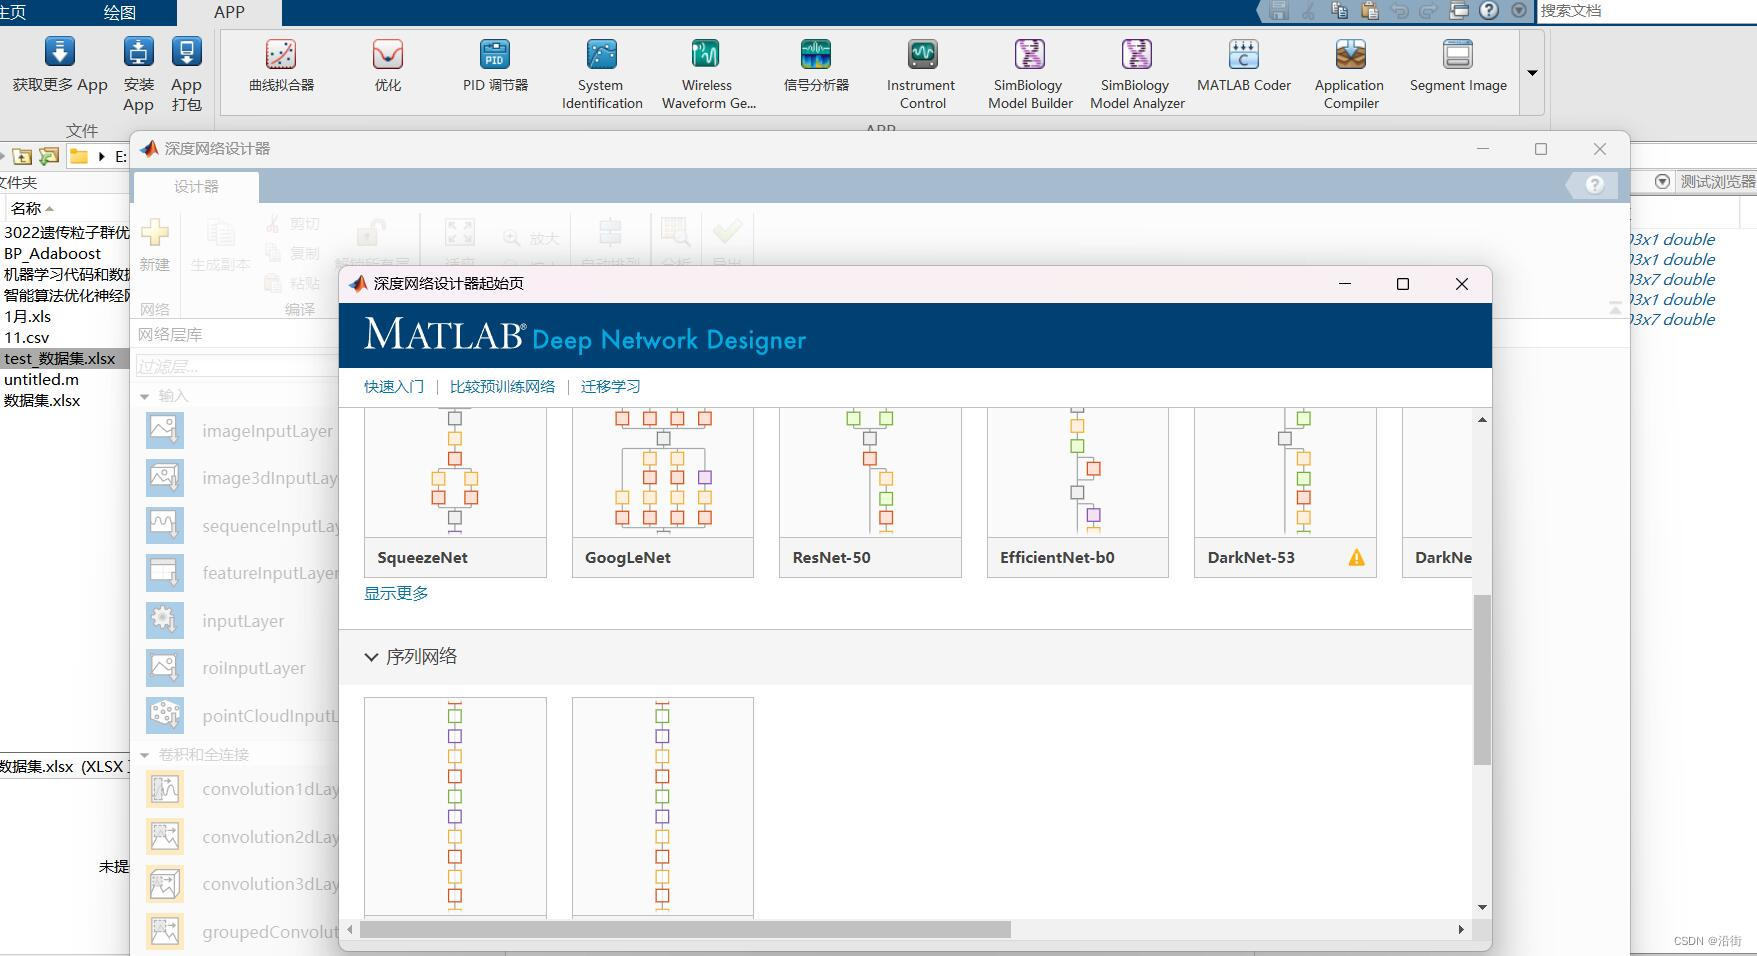Select the pointCloudInputLayer icon
Screen dimensions: 1757x956
tap(165, 715)
